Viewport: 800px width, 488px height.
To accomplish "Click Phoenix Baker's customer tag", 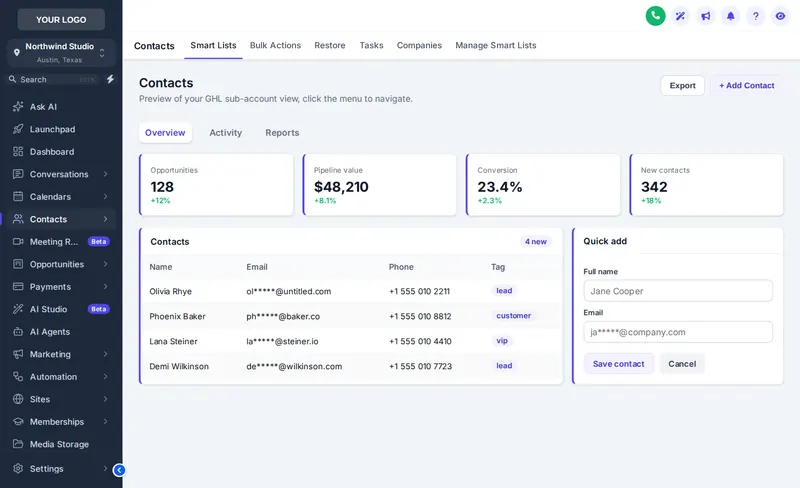I will 513,316.
